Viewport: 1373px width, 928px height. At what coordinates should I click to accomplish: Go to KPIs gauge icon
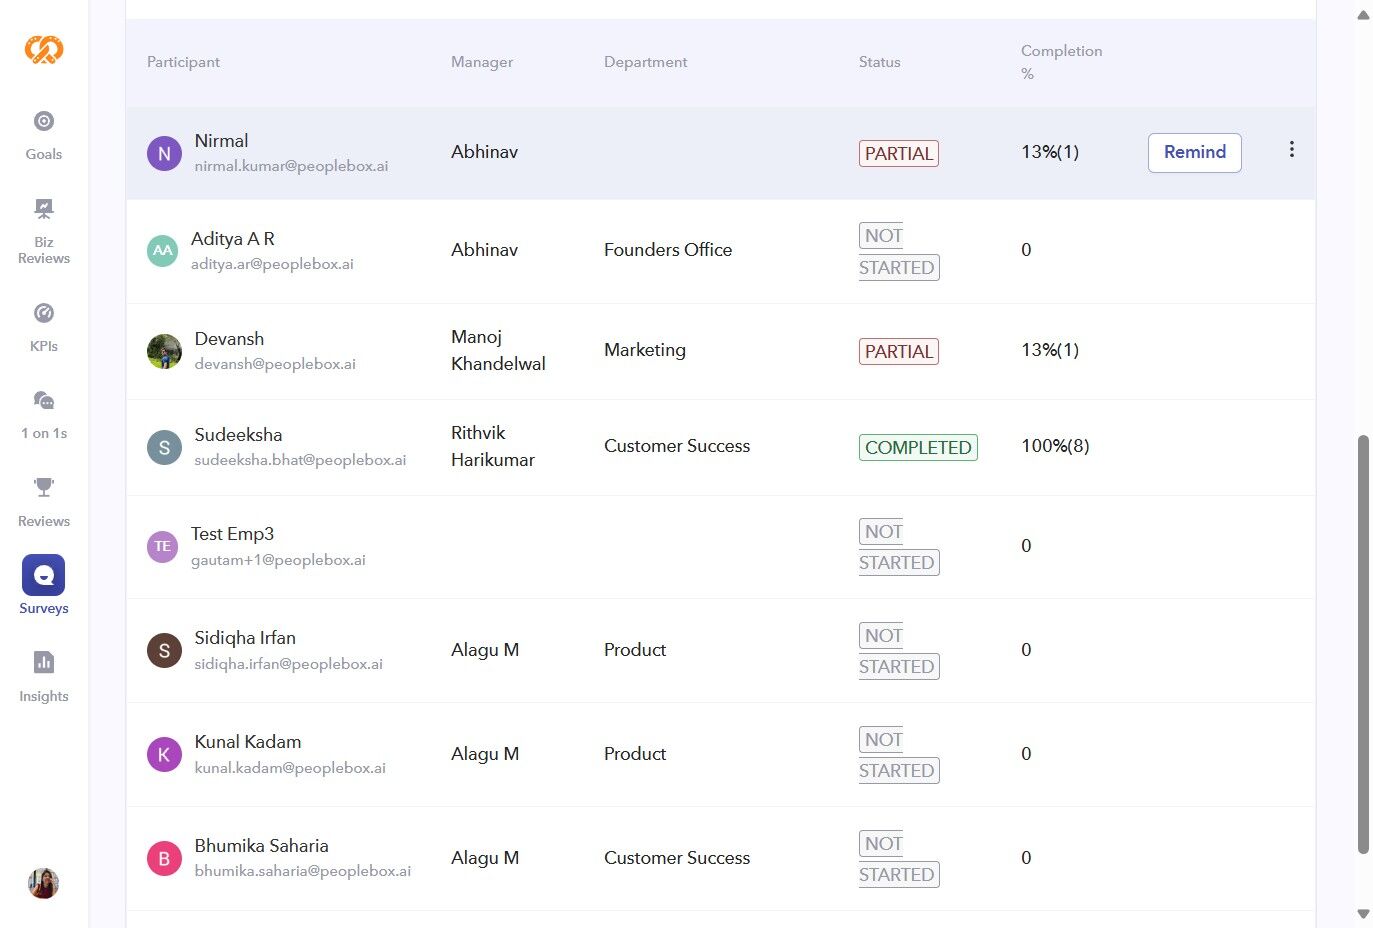click(x=44, y=314)
